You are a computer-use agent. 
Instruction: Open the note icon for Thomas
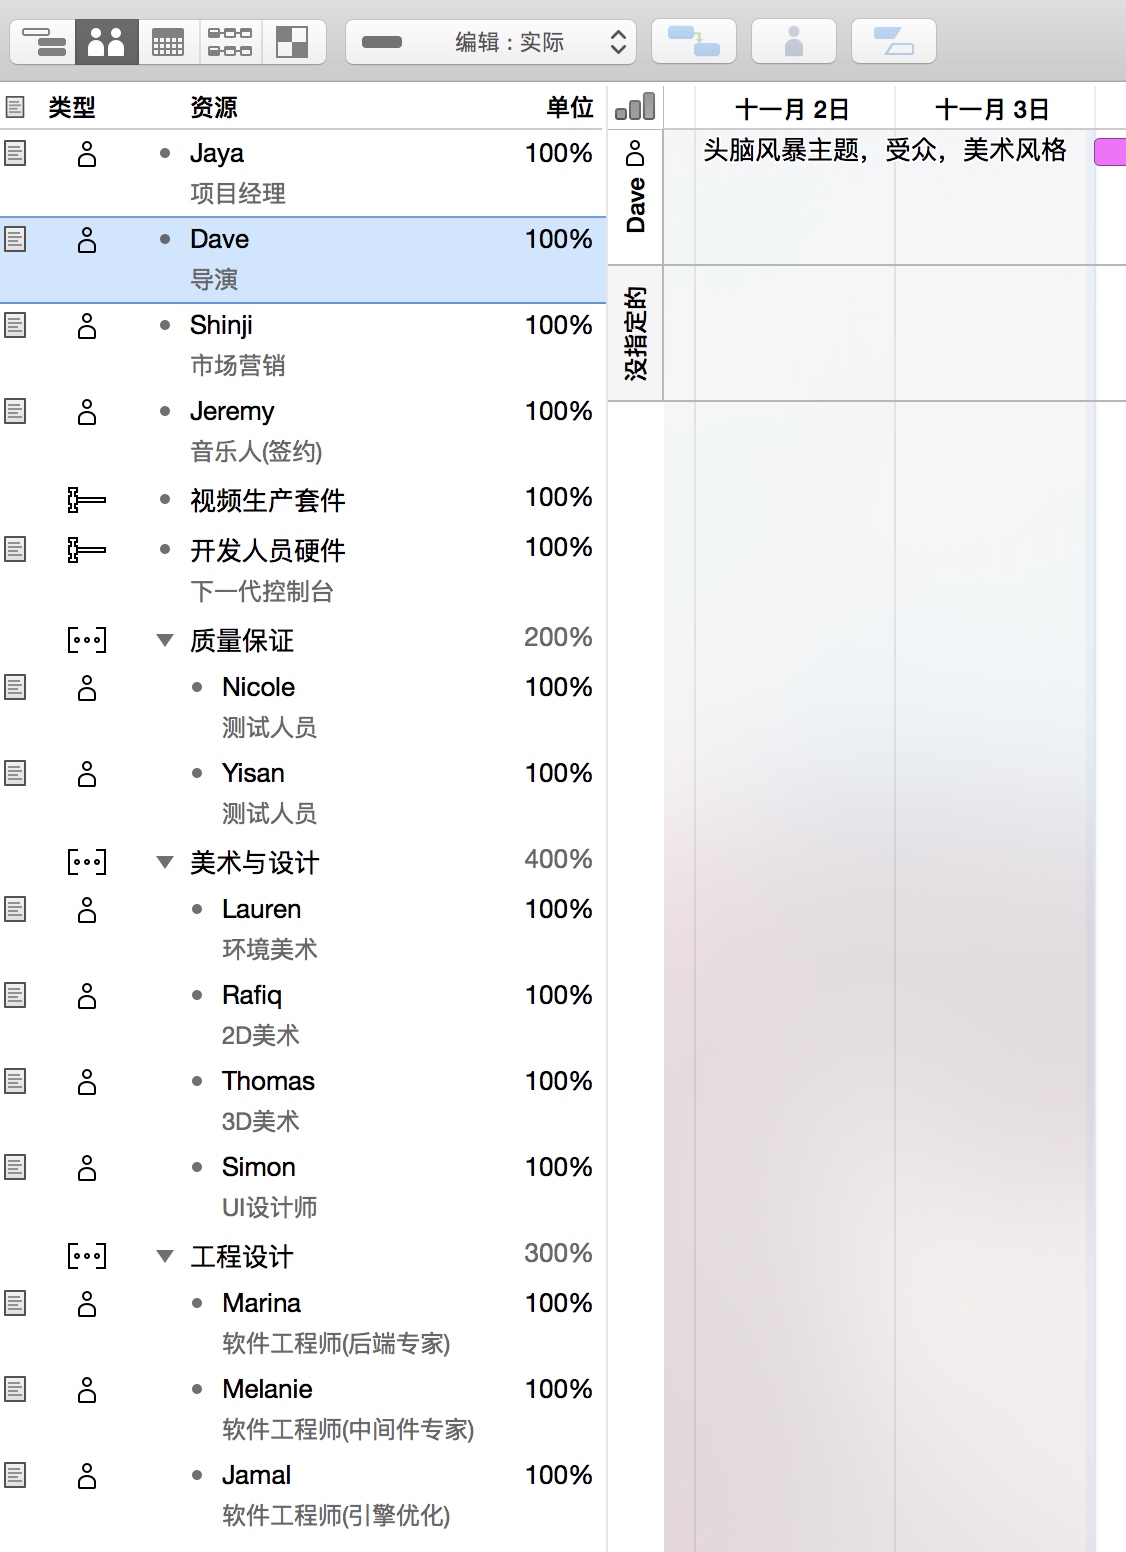[x=15, y=1081]
